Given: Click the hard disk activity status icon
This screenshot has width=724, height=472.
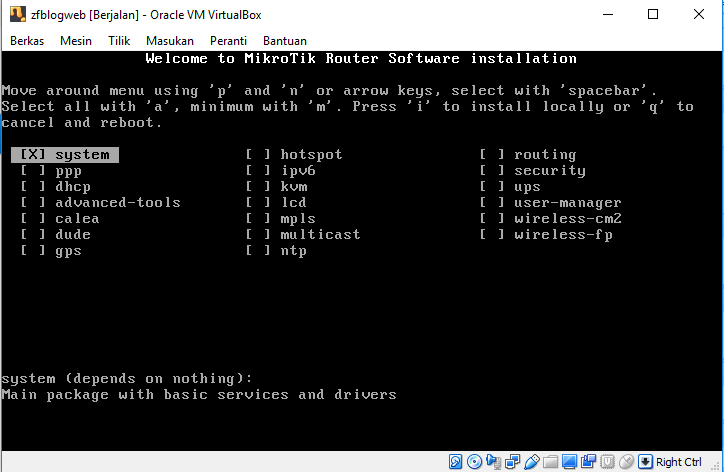Looking at the screenshot, I should [x=455, y=461].
